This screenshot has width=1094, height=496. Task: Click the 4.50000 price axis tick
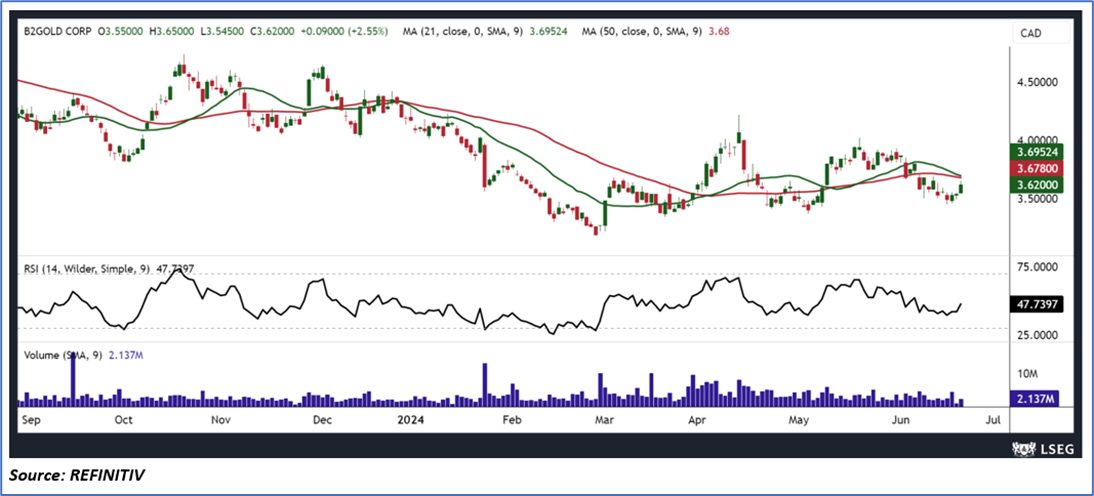coord(1037,82)
